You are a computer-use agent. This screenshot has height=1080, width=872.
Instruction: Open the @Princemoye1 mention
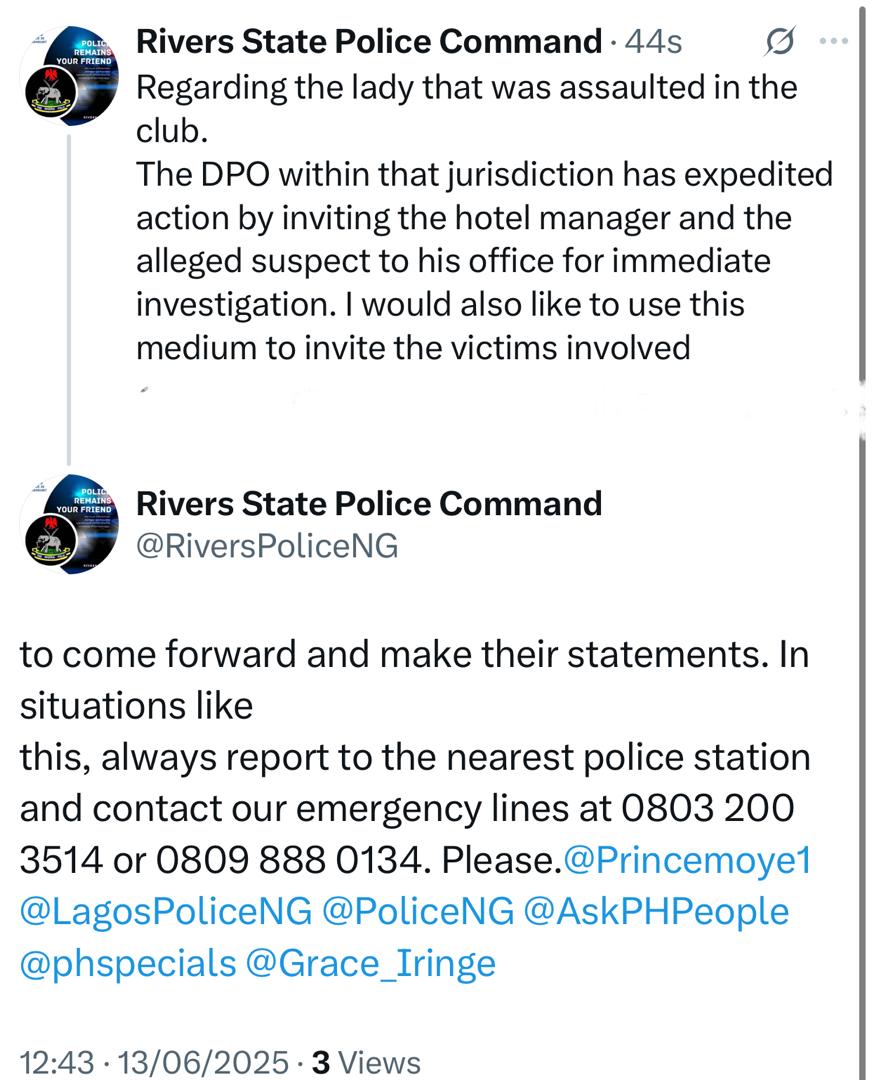tap(687, 860)
